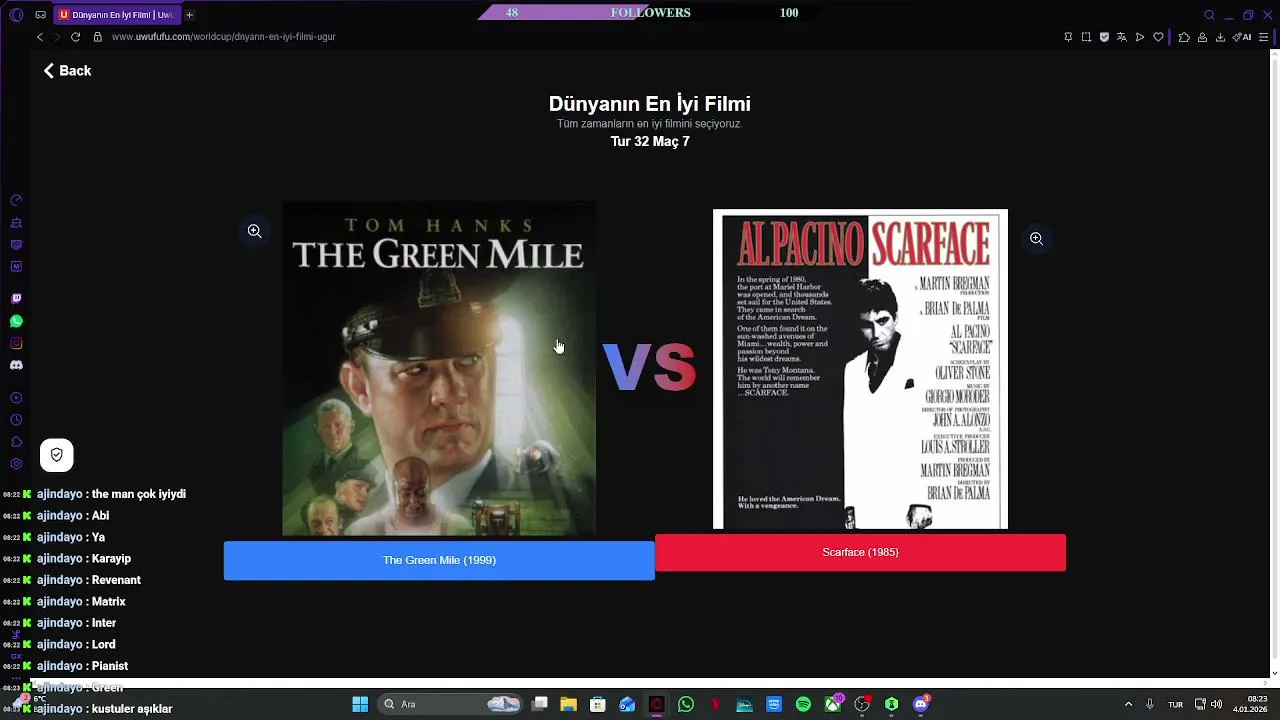View site security lock info
Screen dimensions: 1280x720
tap(97, 37)
